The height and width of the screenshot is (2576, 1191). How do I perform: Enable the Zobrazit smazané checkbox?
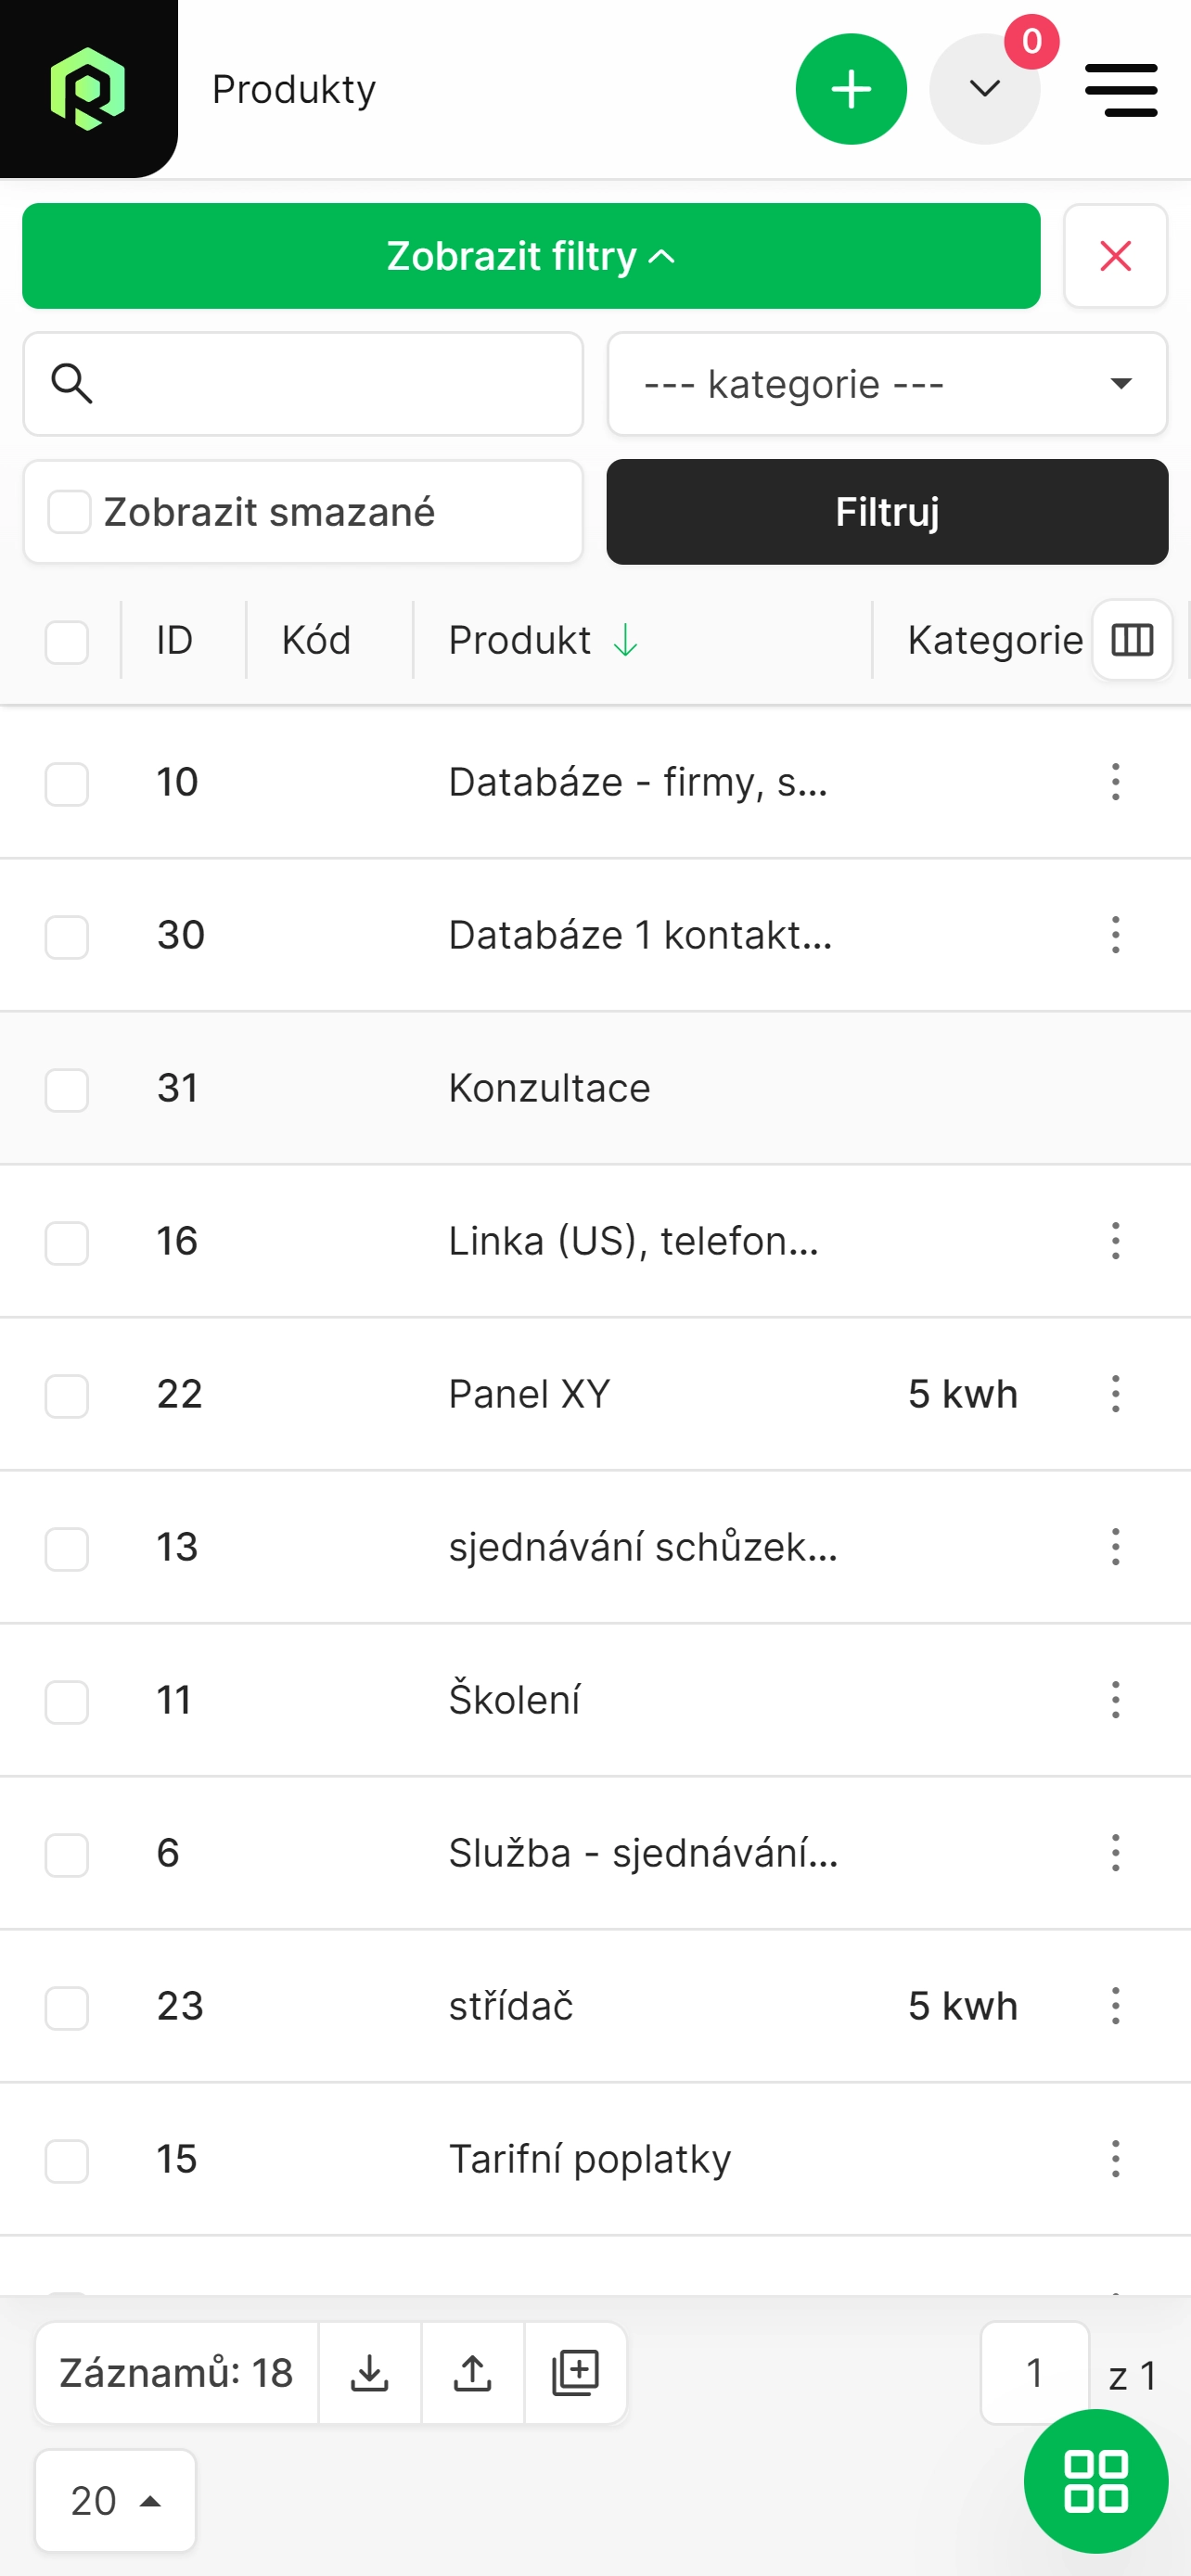(x=69, y=512)
